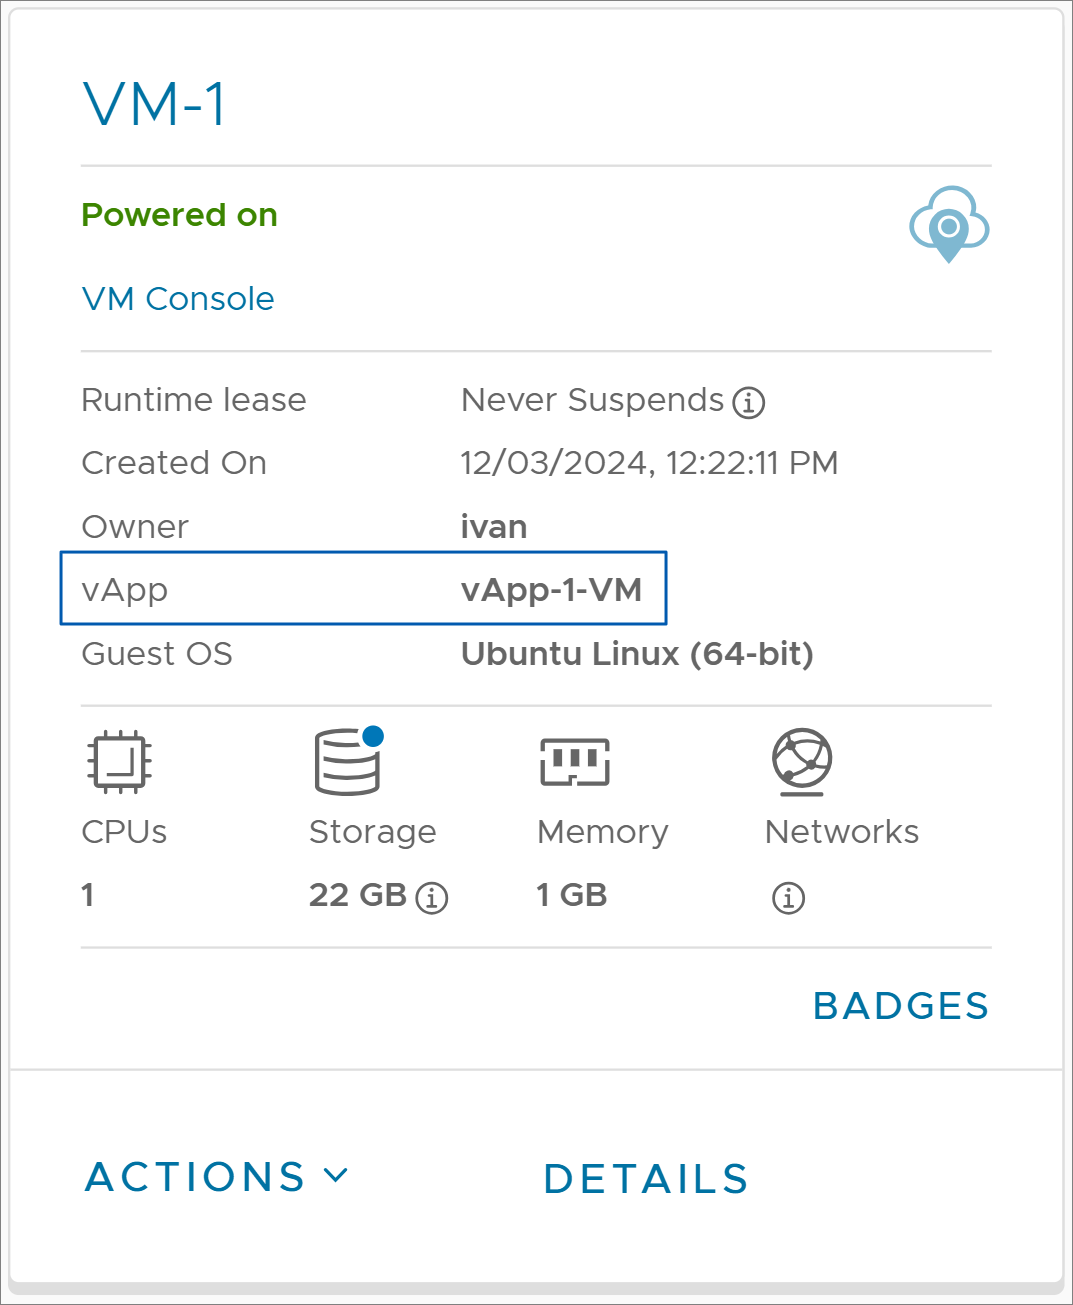Screen dimensions: 1073x1305
Task: Click the cloud location pin icon
Action: (949, 224)
